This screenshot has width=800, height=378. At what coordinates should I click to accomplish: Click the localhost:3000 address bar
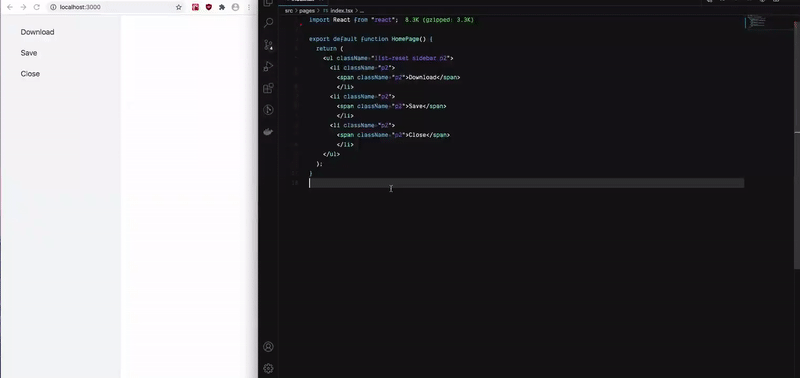(x=115, y=7)
